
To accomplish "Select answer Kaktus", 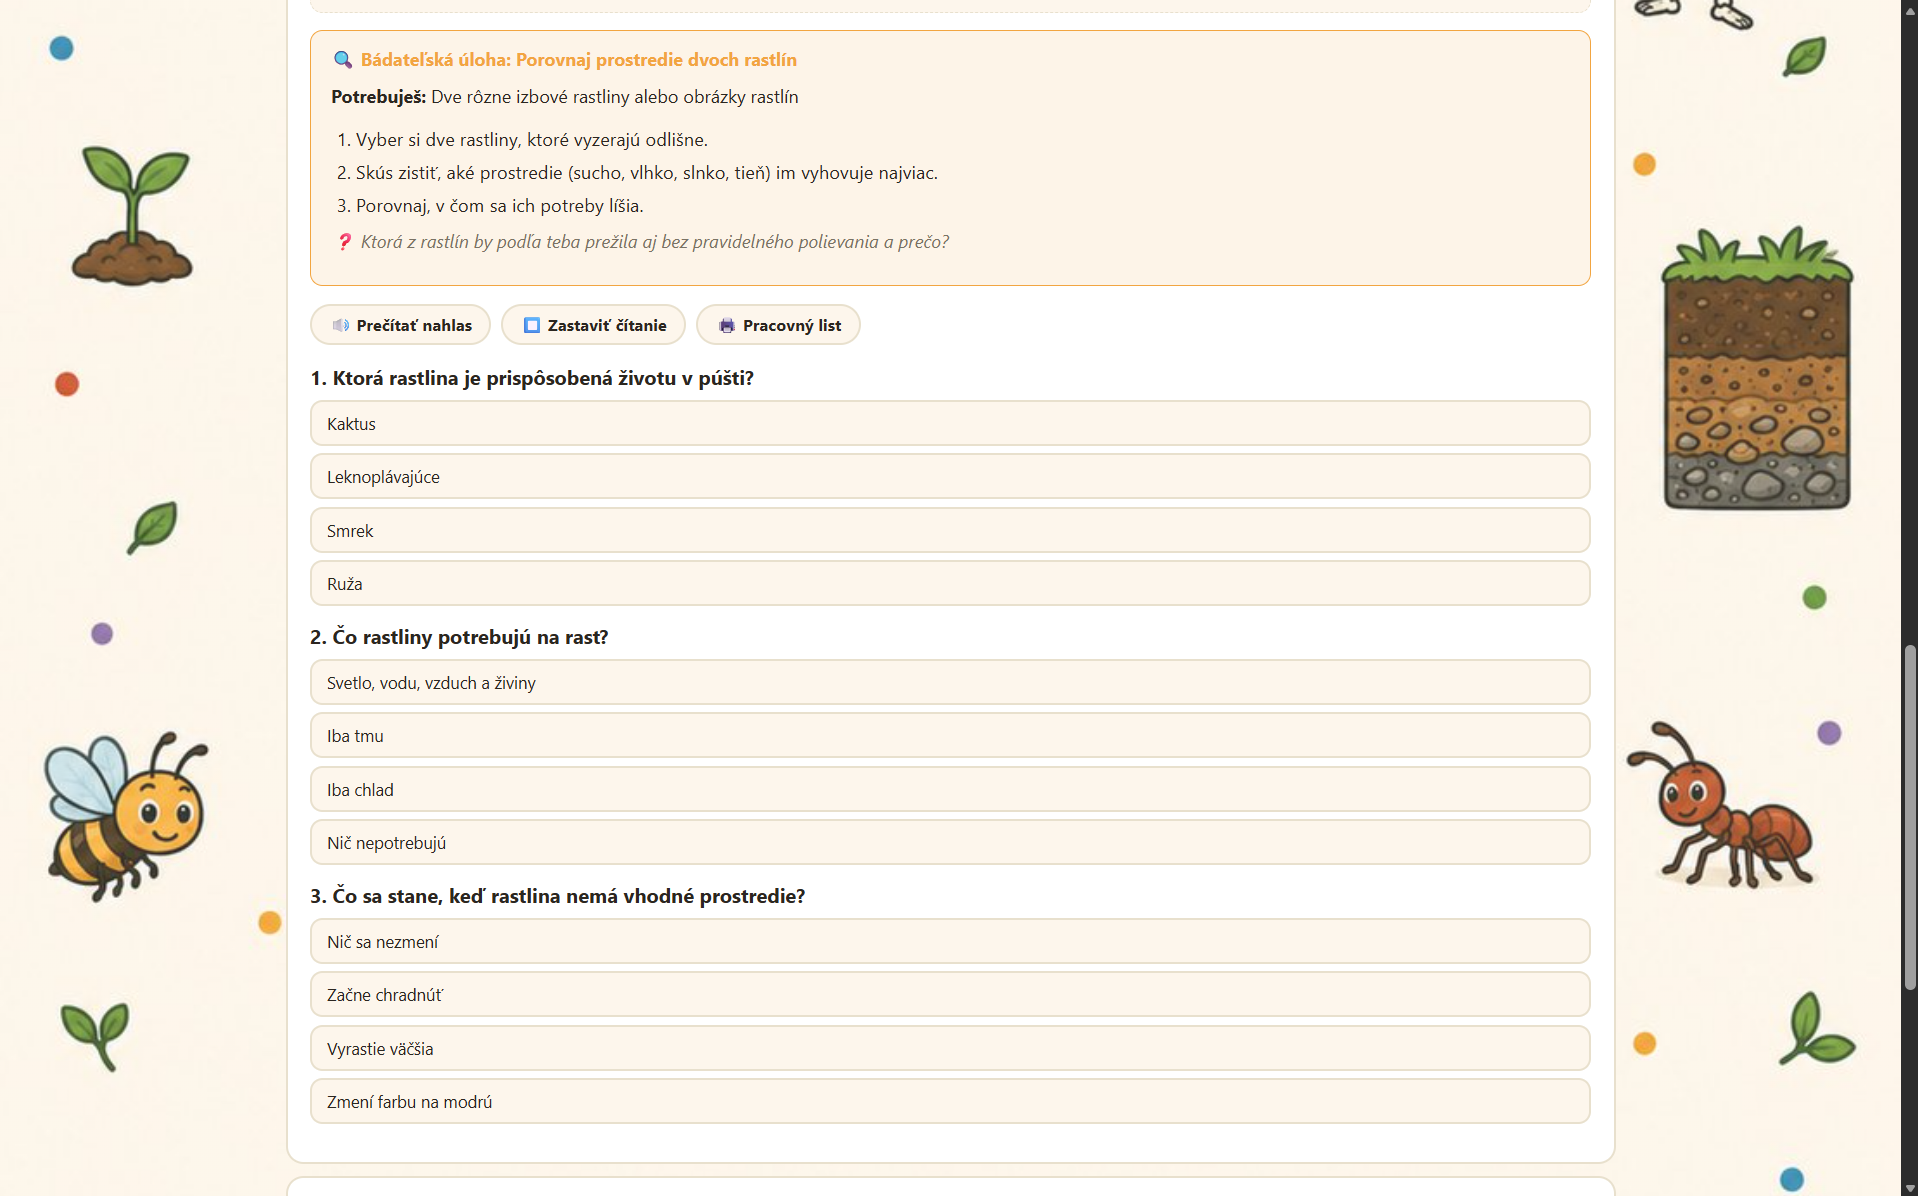I will [950, 424].
